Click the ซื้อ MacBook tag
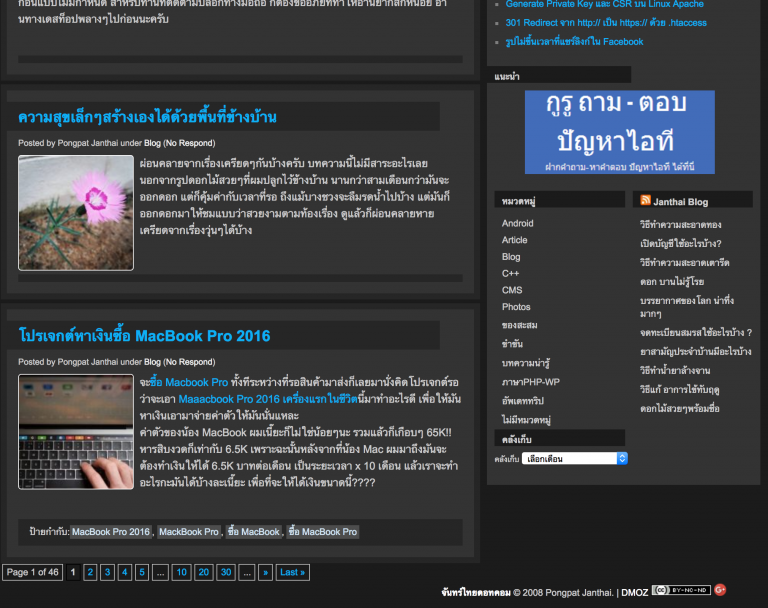768x608 pixels. 253,532
